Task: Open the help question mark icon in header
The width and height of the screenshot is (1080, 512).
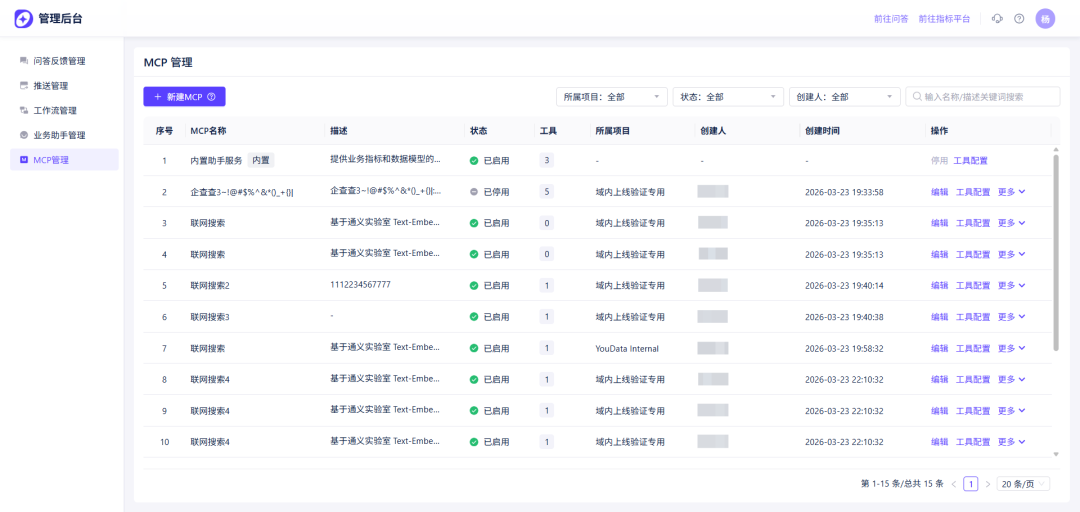Action: coord(1019,19)
